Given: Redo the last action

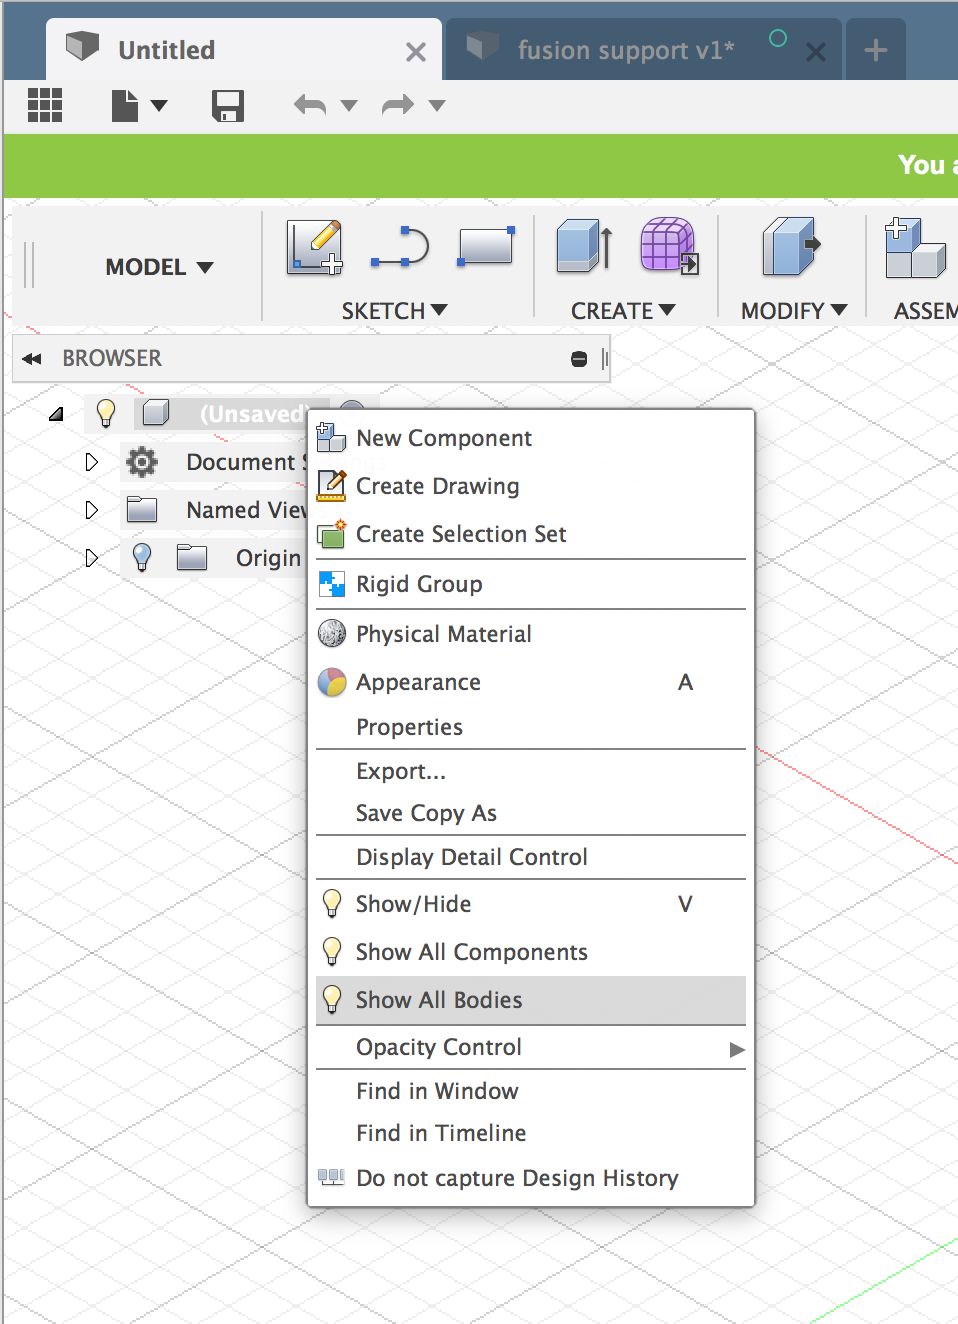Looking at the screenshot, I should click(x=398, y=105).
